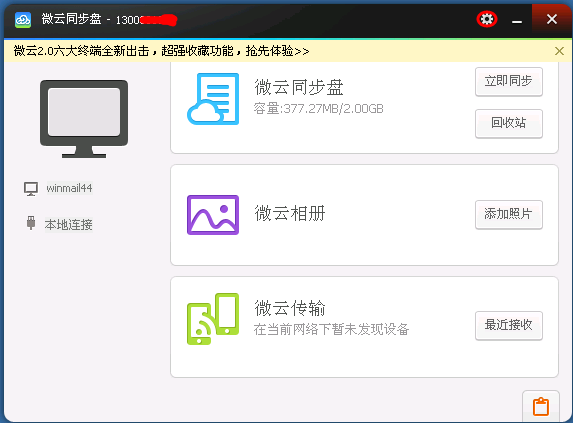
Task: Click the 微云同步盘 cloud document icon
Action: 213,99
